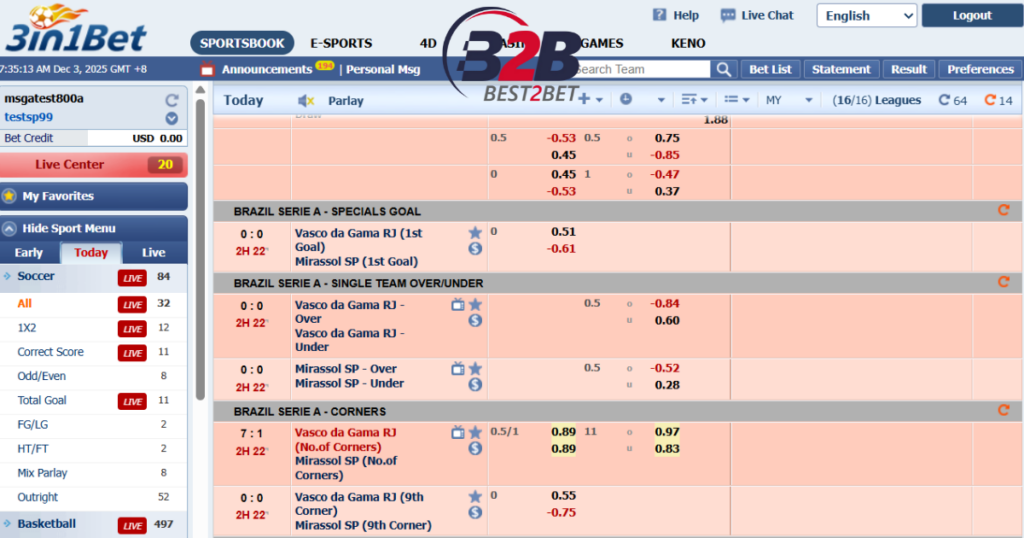Expand account details under testsp99

coord(172,118)
